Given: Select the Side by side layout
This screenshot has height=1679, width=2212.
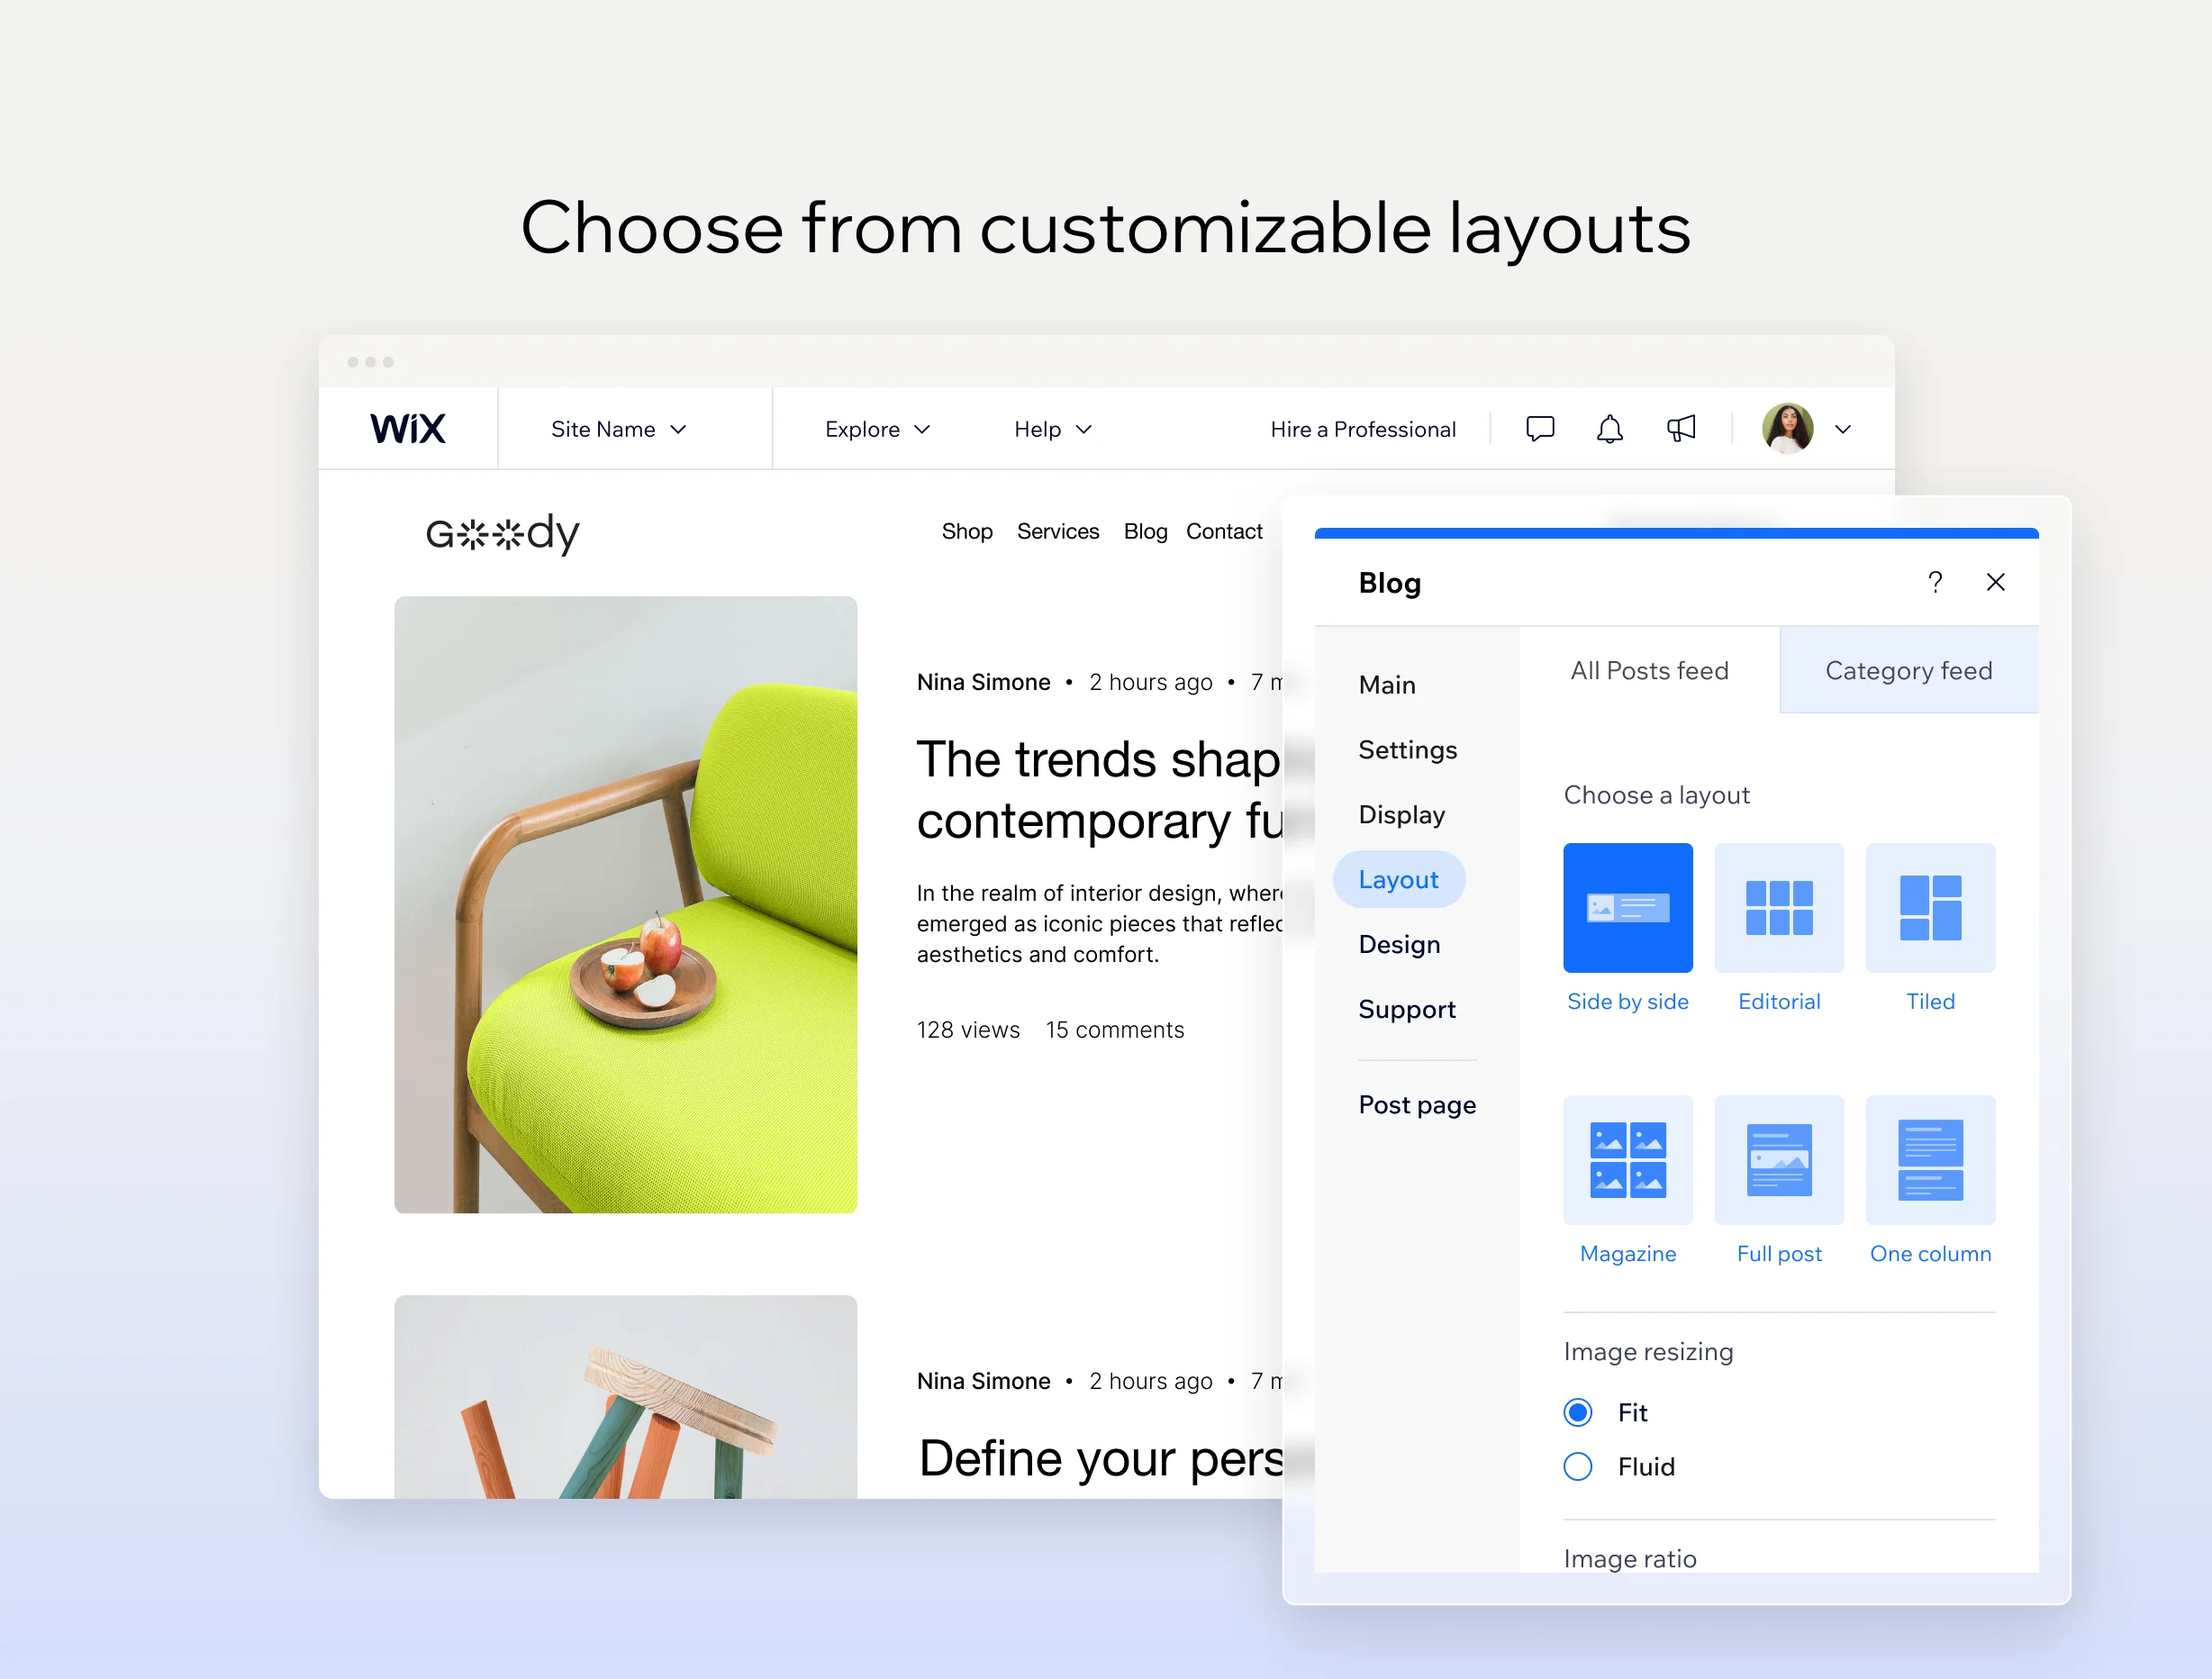Looking at the screenshot, I should pos(1625,910).
